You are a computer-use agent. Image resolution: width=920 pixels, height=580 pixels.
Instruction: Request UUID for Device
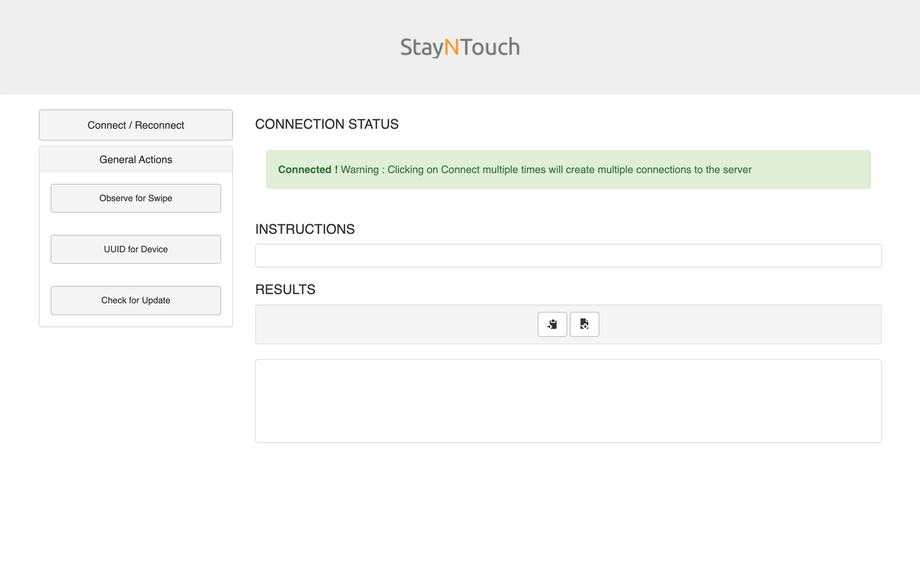(x=136, y=249)
